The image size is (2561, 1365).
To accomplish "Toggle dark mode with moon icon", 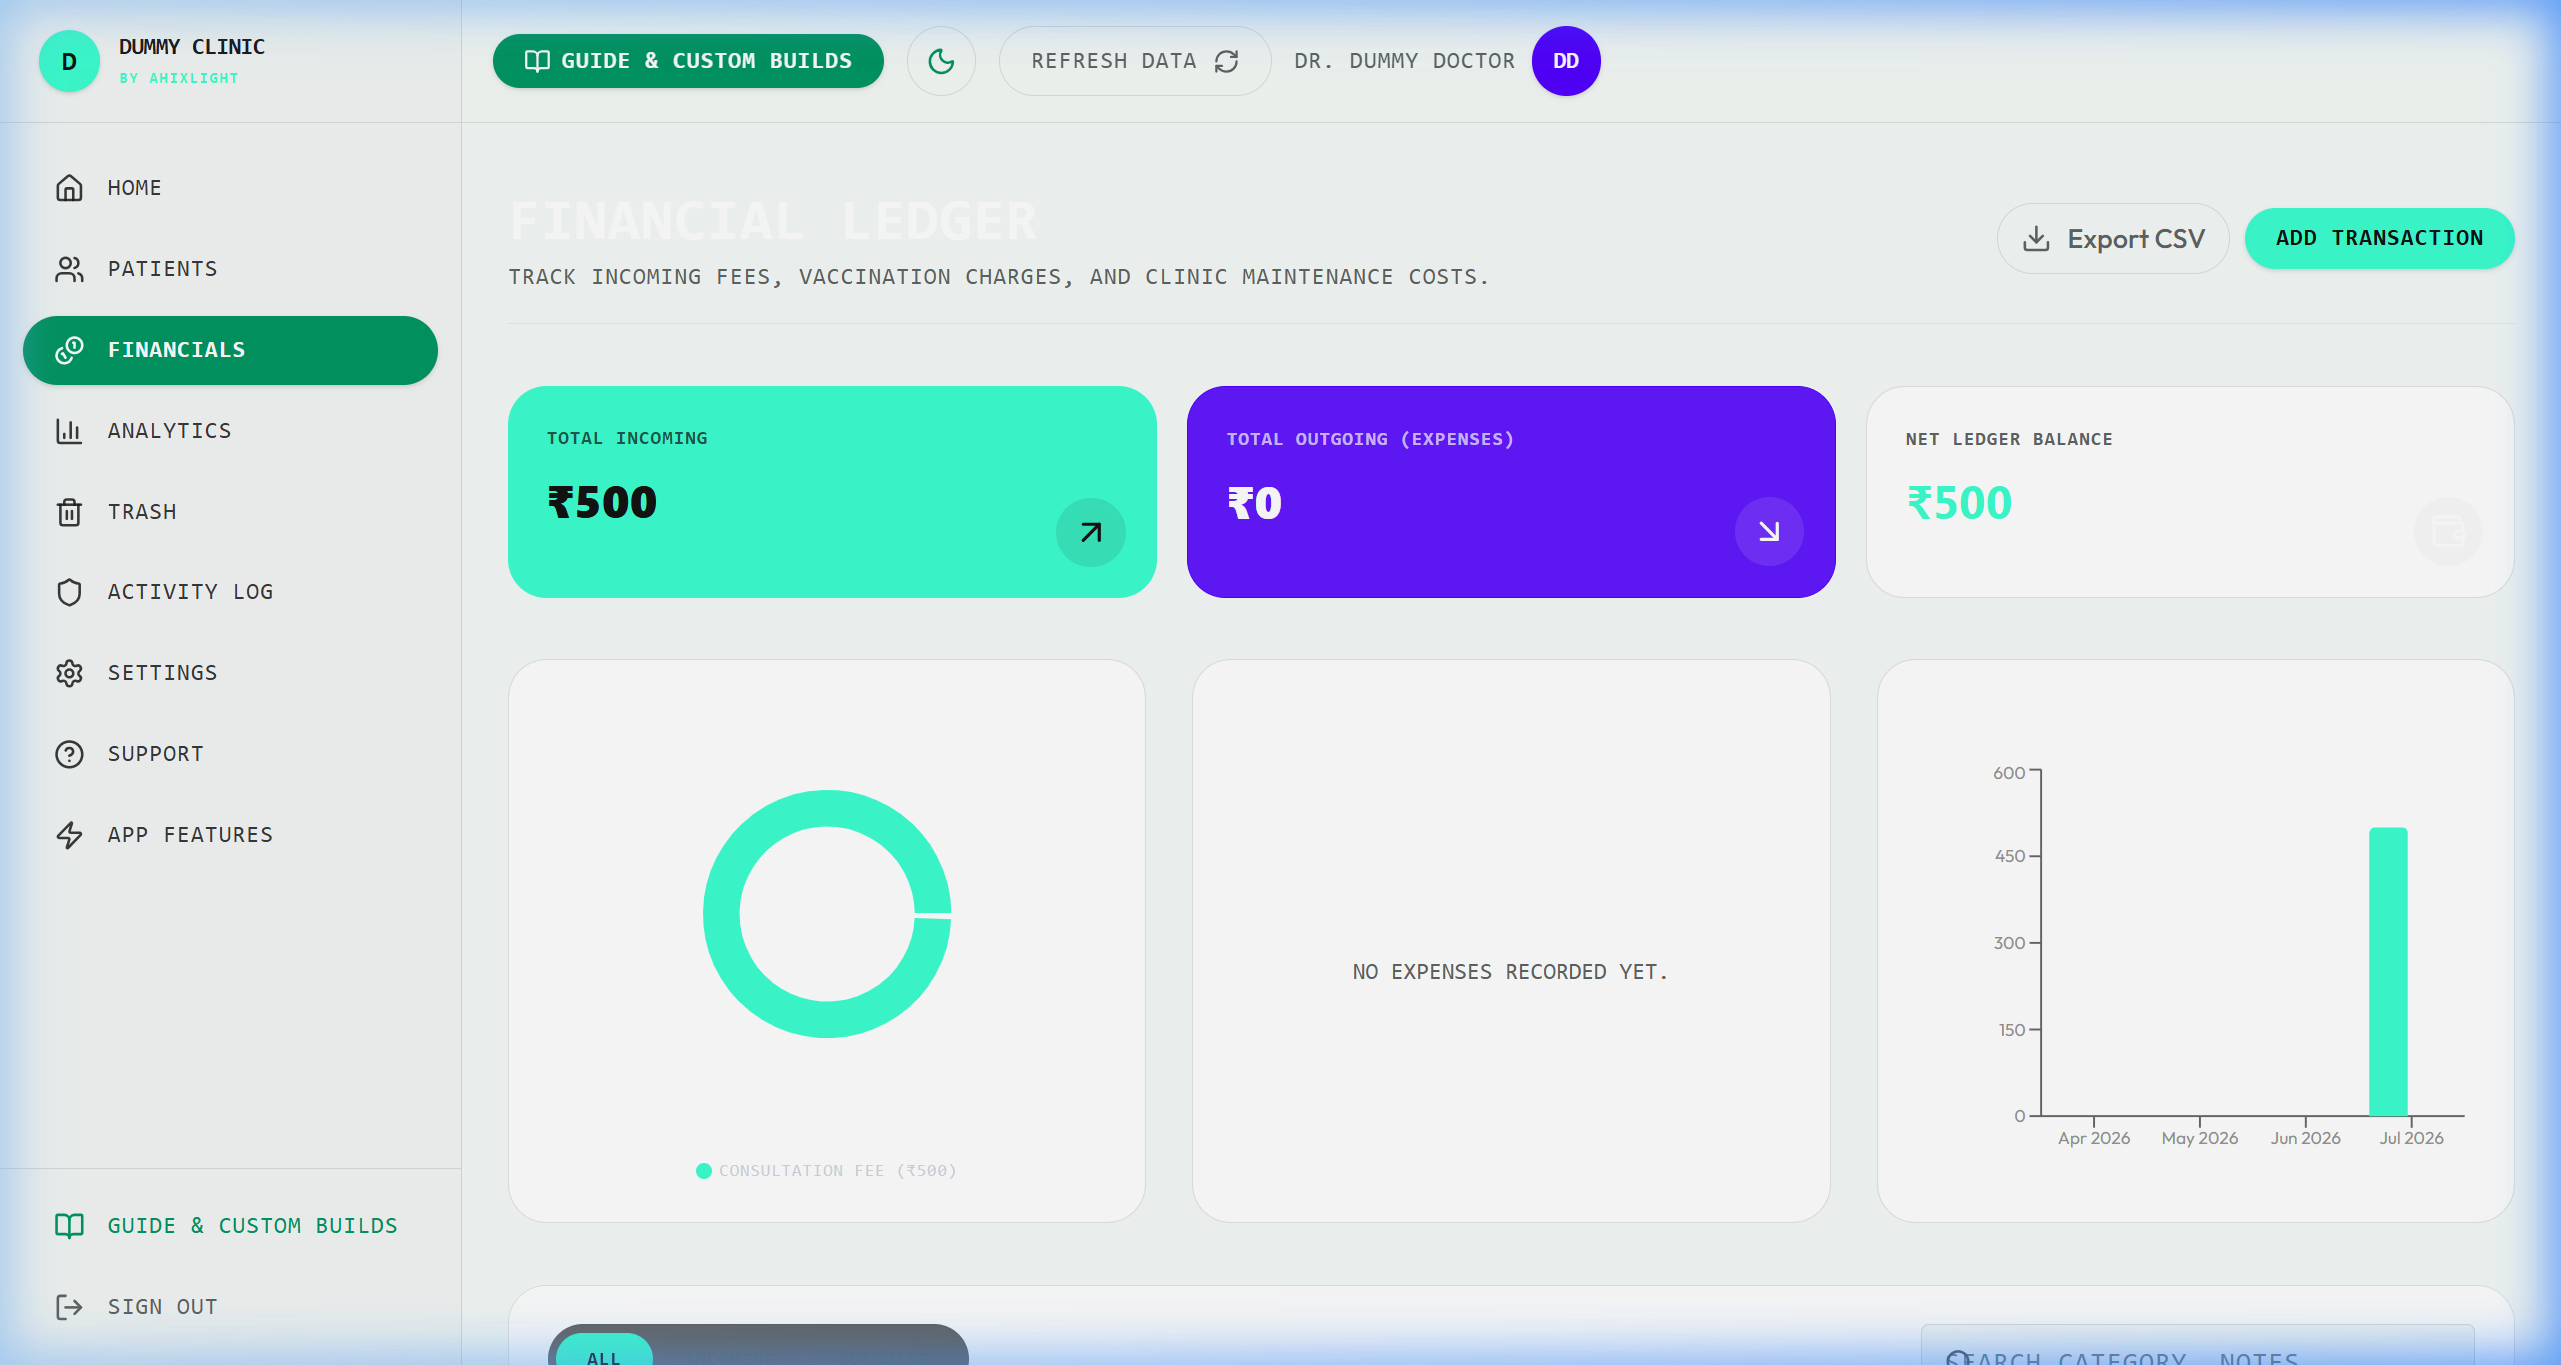I will tap(941, 61).
